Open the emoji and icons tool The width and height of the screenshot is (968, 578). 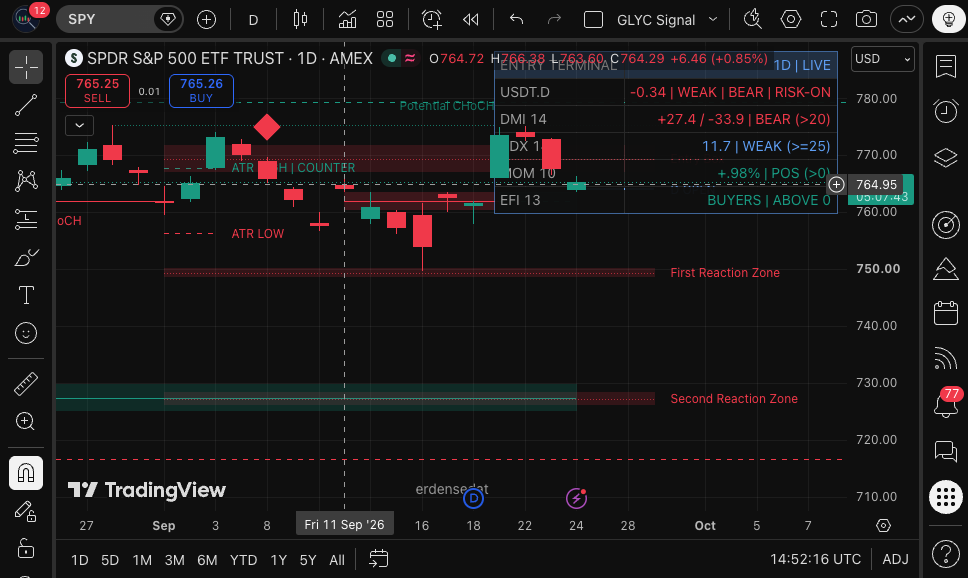point(26,333)
